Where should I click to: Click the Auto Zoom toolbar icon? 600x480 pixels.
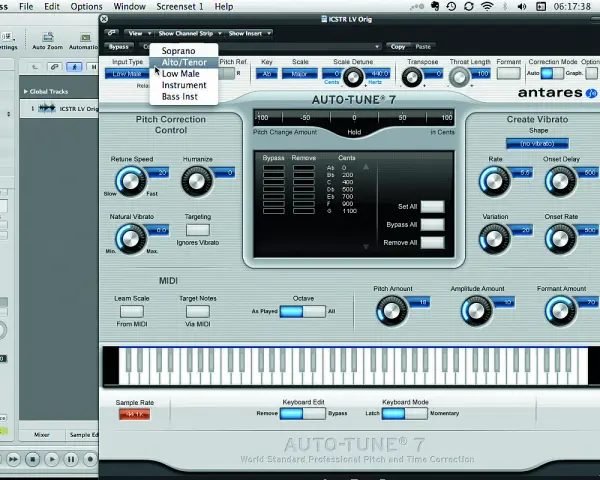(x=48, y=38)
